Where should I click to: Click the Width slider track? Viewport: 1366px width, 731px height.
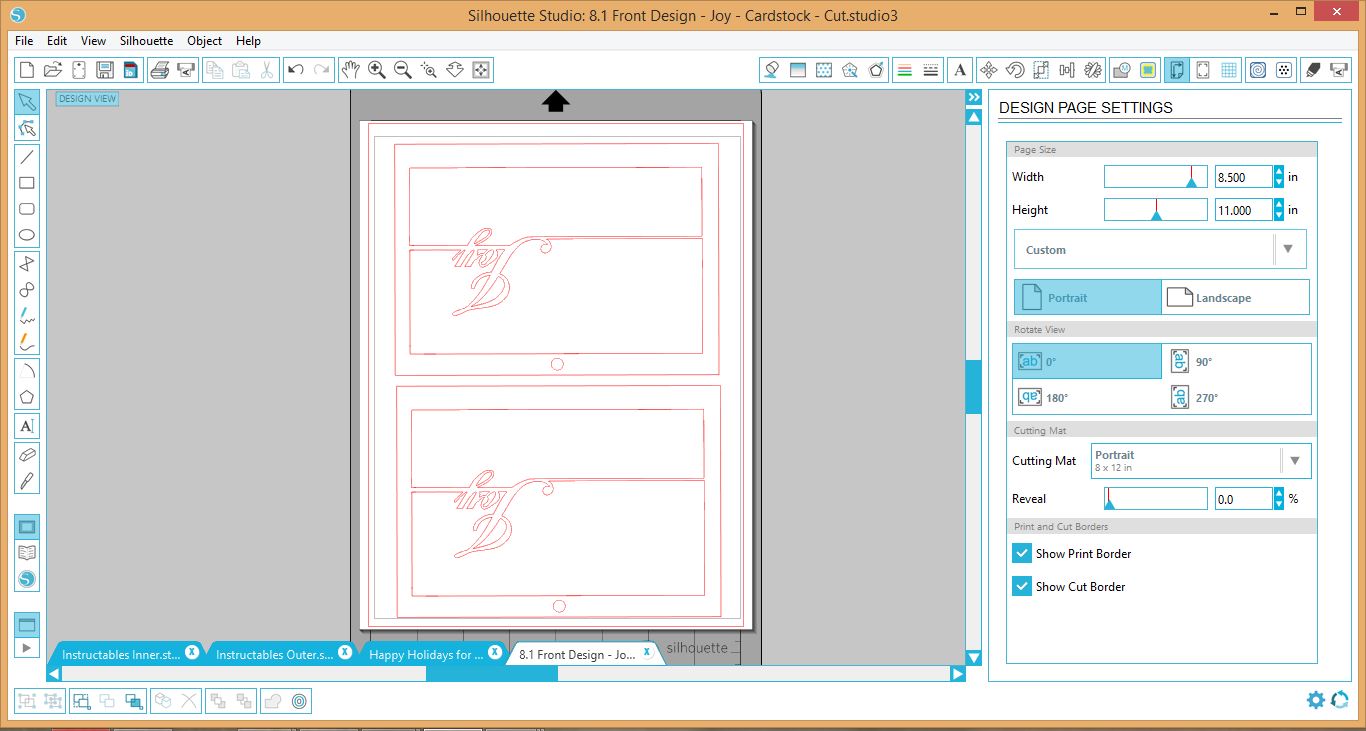[x=1155, y=177]
